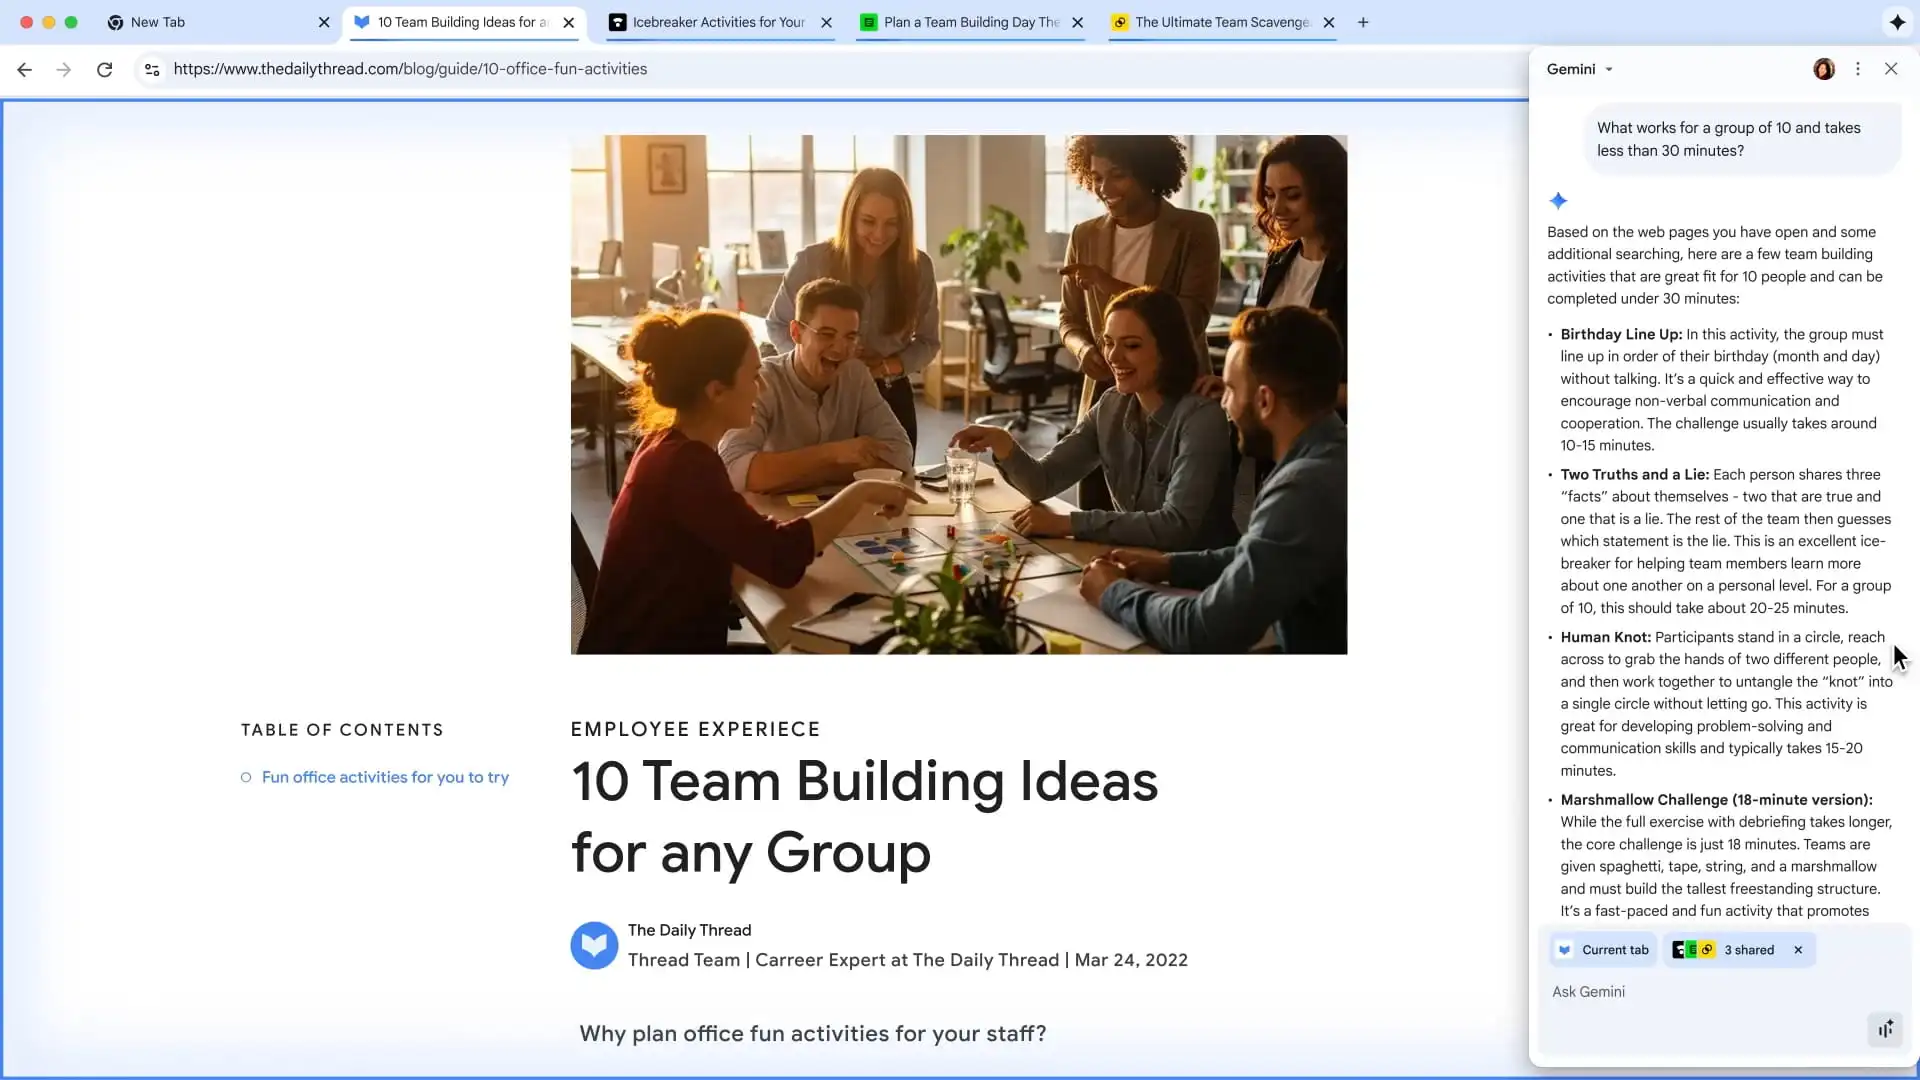Go back using the browser back arrow
Image resolution: width=1920 pixels, height=1080 pixels.
(x=25, y=69)
